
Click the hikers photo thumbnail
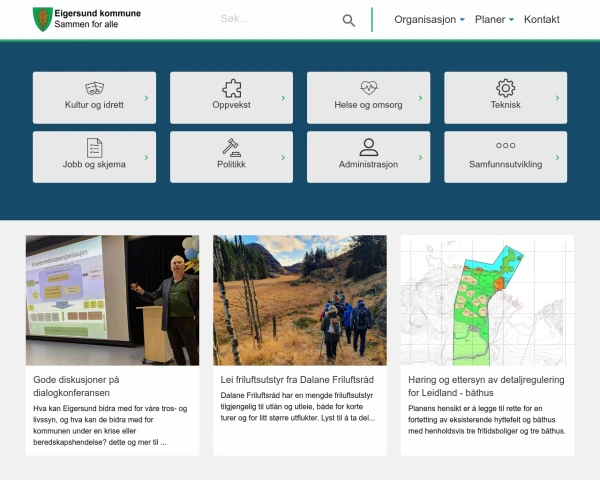pos(299,300)
